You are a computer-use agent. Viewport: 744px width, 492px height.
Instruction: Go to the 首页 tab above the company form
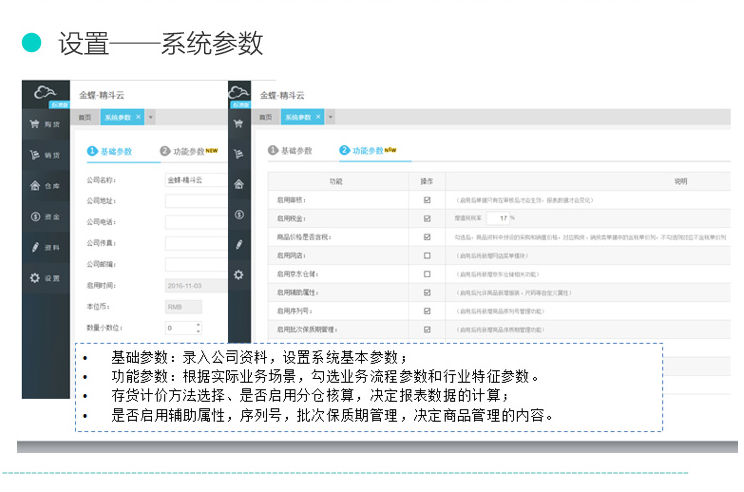click(84, 117)
